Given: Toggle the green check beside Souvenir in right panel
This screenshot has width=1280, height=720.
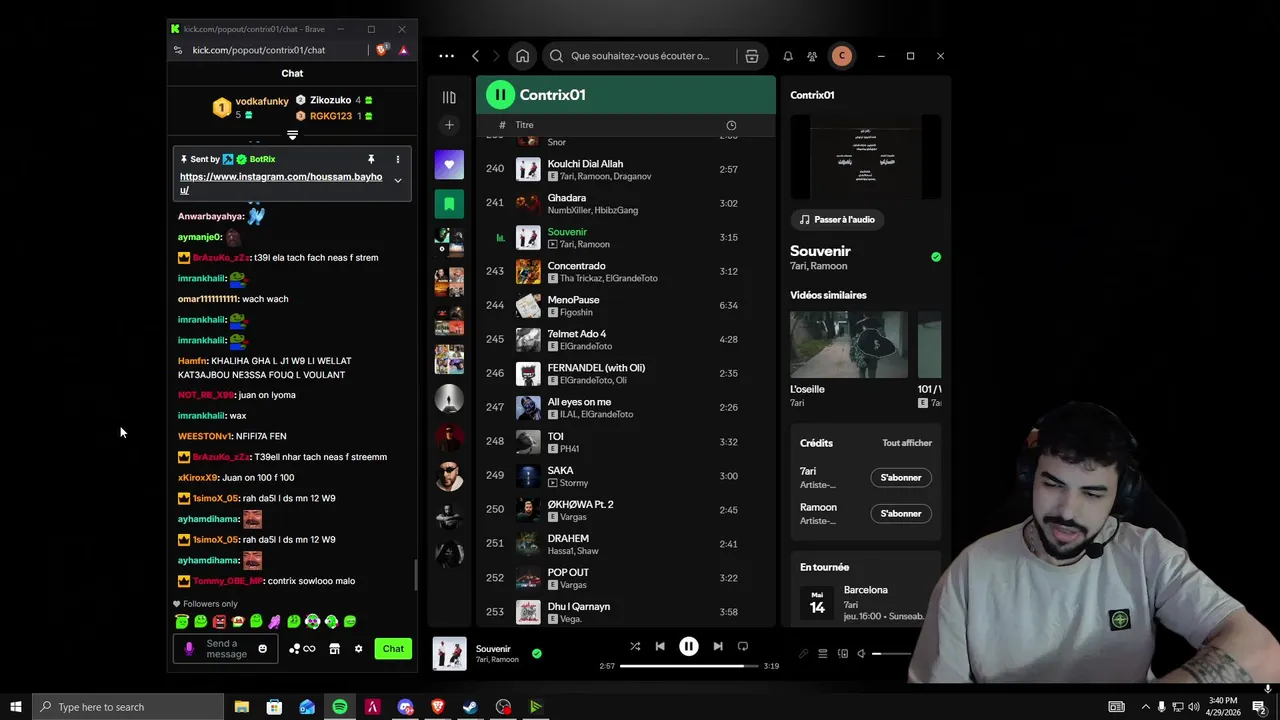Looking at the screenshot, I should click(936, 257).
